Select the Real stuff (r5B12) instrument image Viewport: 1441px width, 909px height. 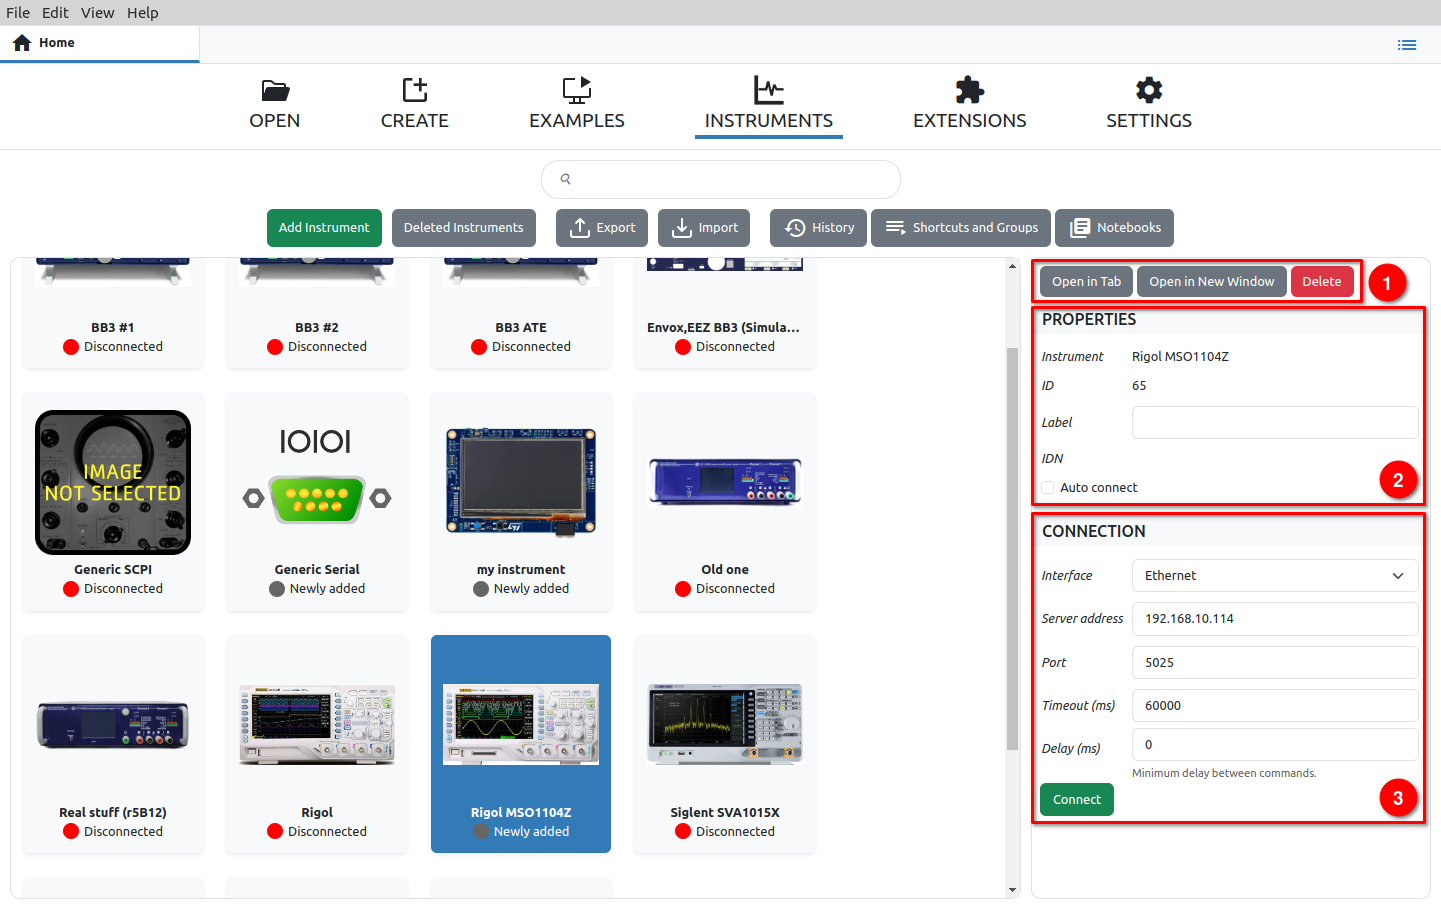coord(113,725)
